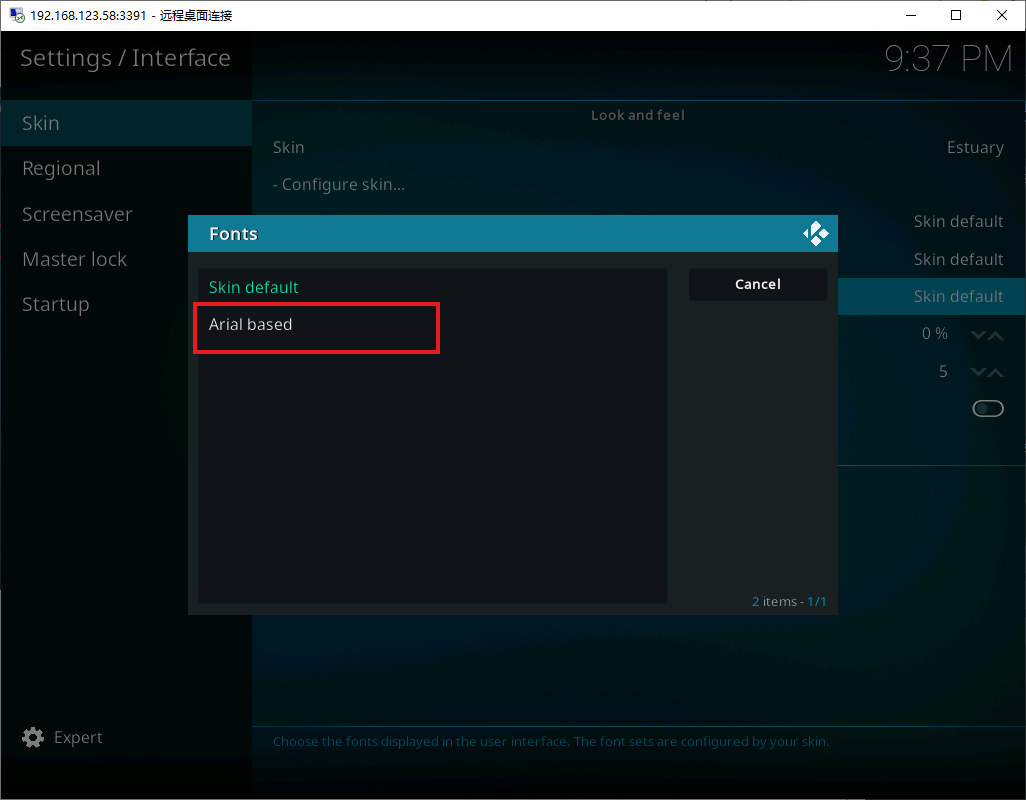Image resolution: width=1026 pixels, height=800 pixels.
Task: Click the Expert settings level gear icon
Action: 33,737
